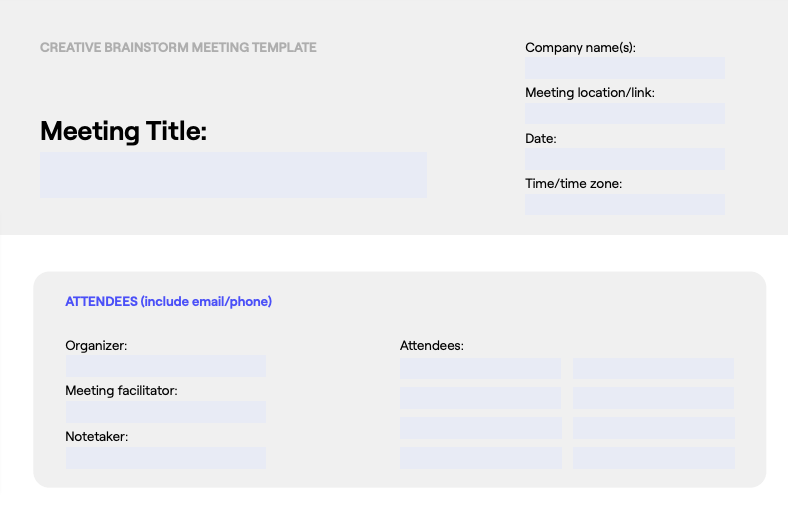Click the ATTENDEES (include email/phone) heading

click(168, 301)
